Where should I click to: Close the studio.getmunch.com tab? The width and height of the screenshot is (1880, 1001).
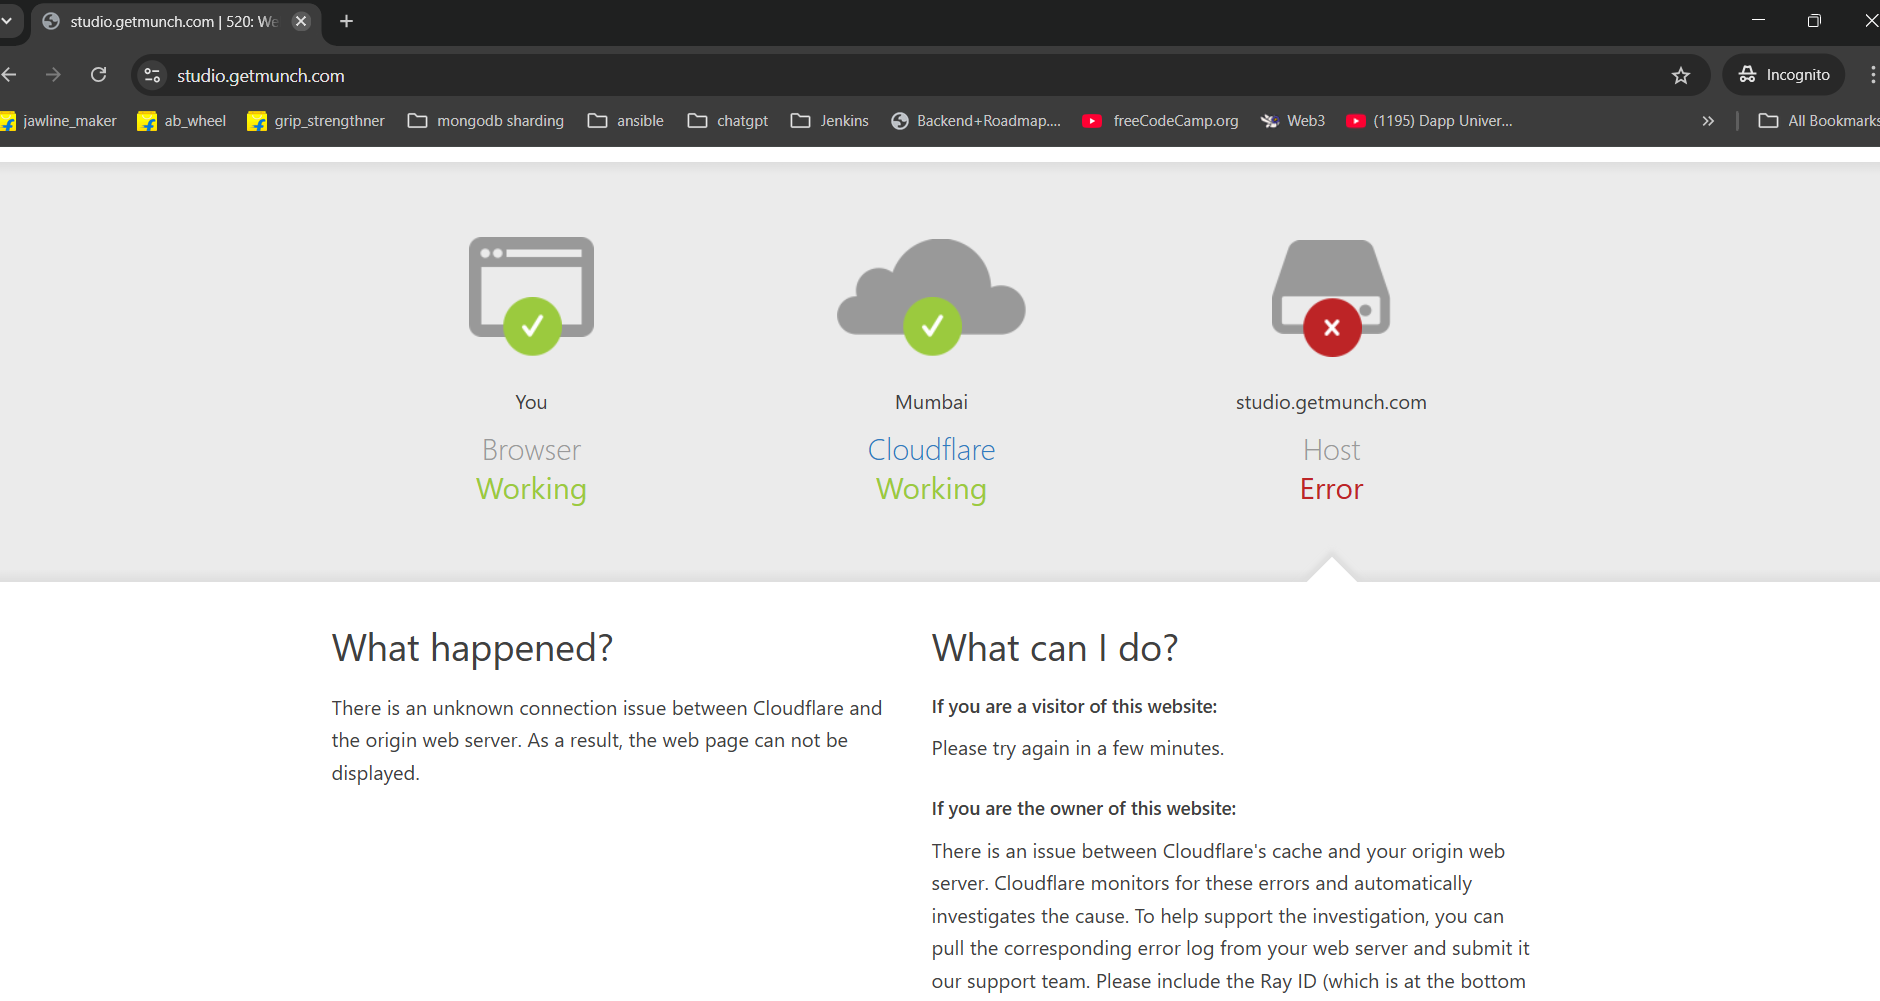click(x=301, y=21)
